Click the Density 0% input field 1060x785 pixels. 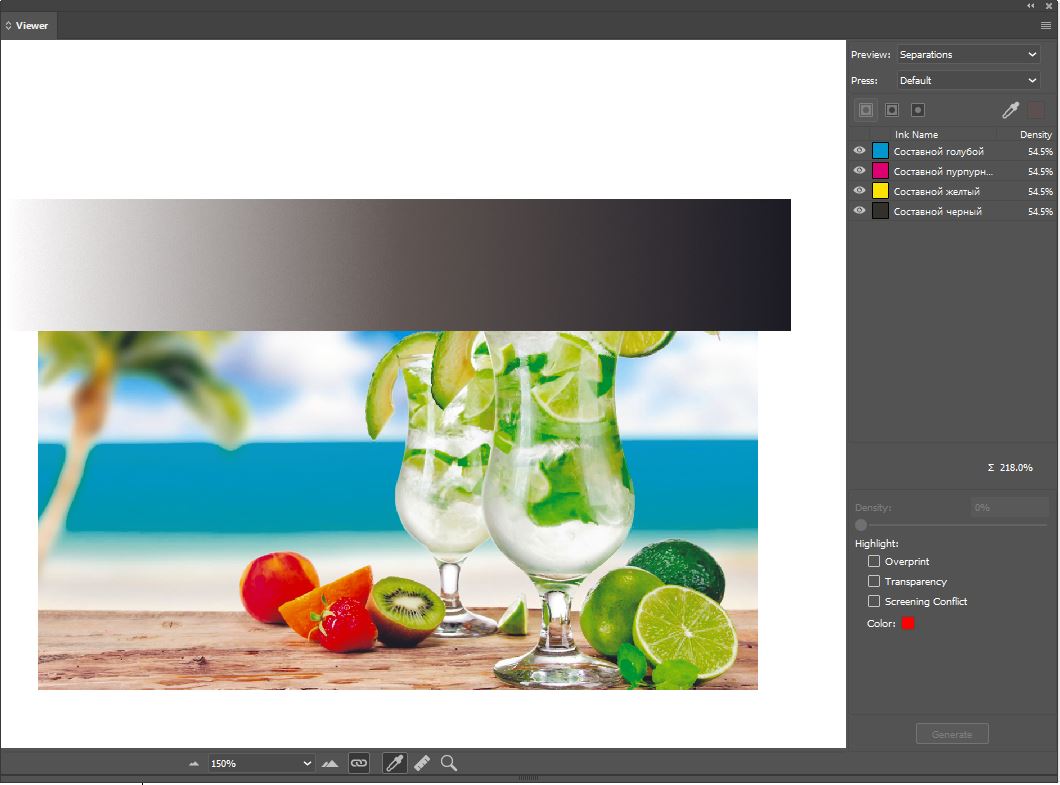pos(1009,507)
